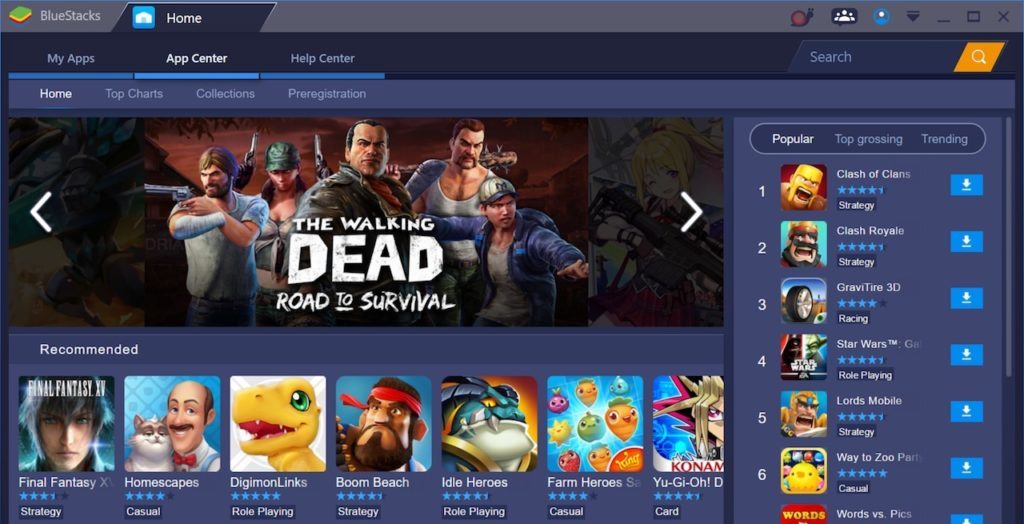Click the Clash Royale title text
This screenshot has height=524, width=1024.
pos(870,231)
